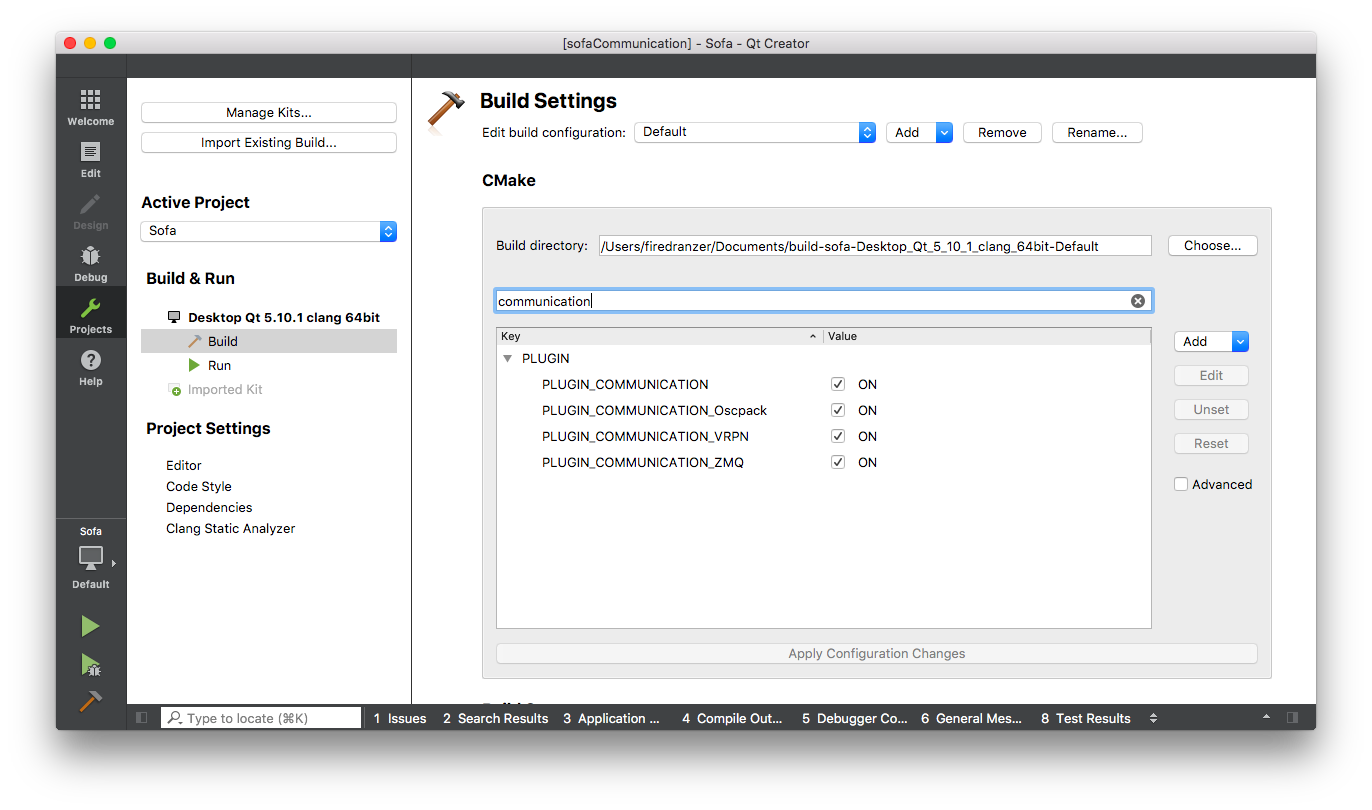Toggle the right sidebar in the status bar
Screen dimensions: 1372x810
(1293, 718)
